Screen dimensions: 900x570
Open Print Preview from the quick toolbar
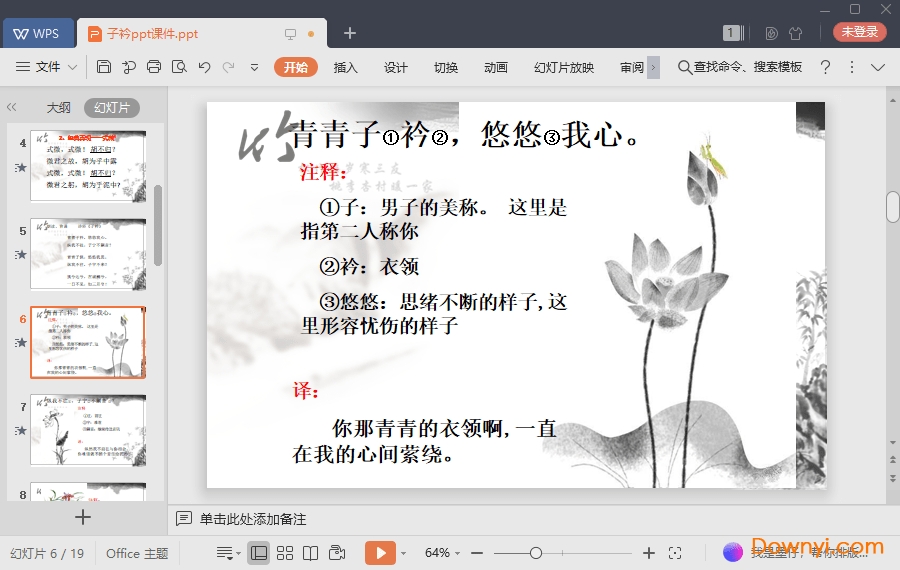click(179, 67)
